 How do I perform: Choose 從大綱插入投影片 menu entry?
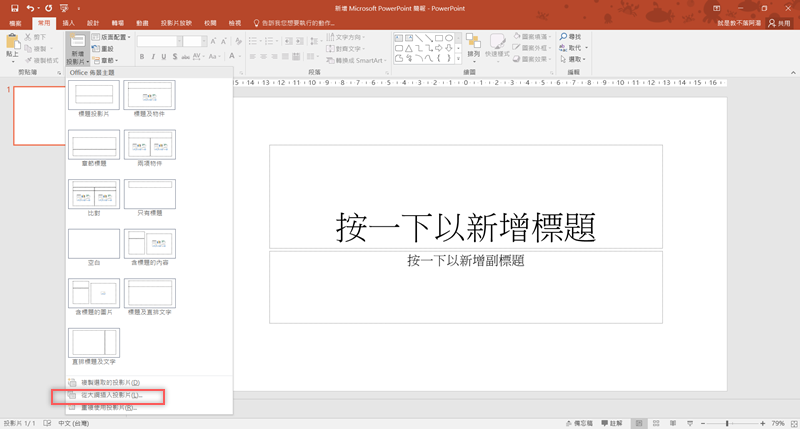[110, 395]
